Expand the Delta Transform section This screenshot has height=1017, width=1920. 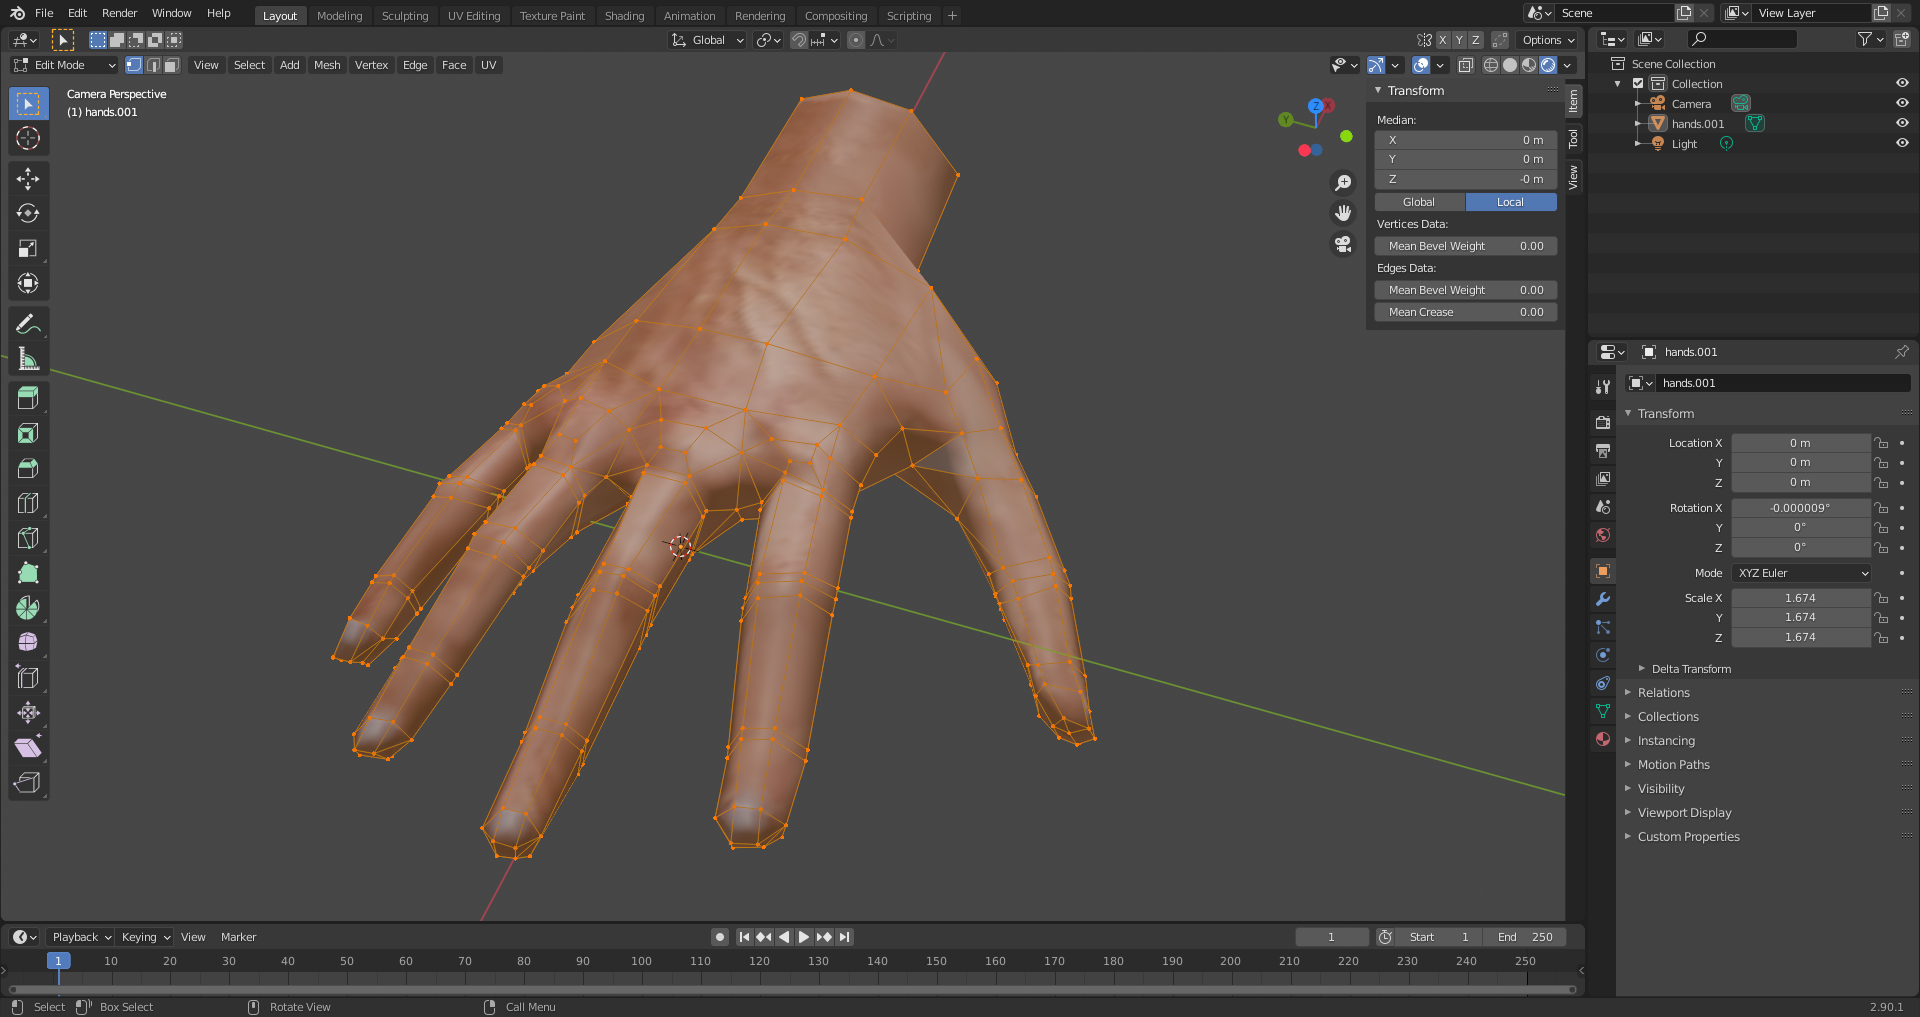(1690, 668)
